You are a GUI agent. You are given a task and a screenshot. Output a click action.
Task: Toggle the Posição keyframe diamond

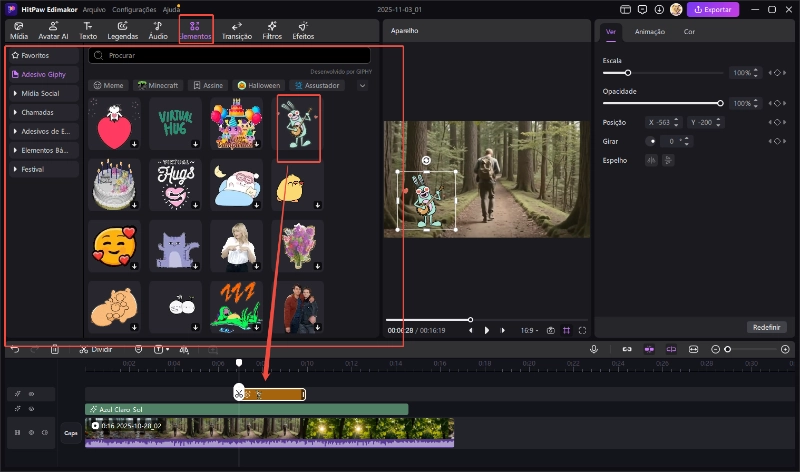coord(777,122)
